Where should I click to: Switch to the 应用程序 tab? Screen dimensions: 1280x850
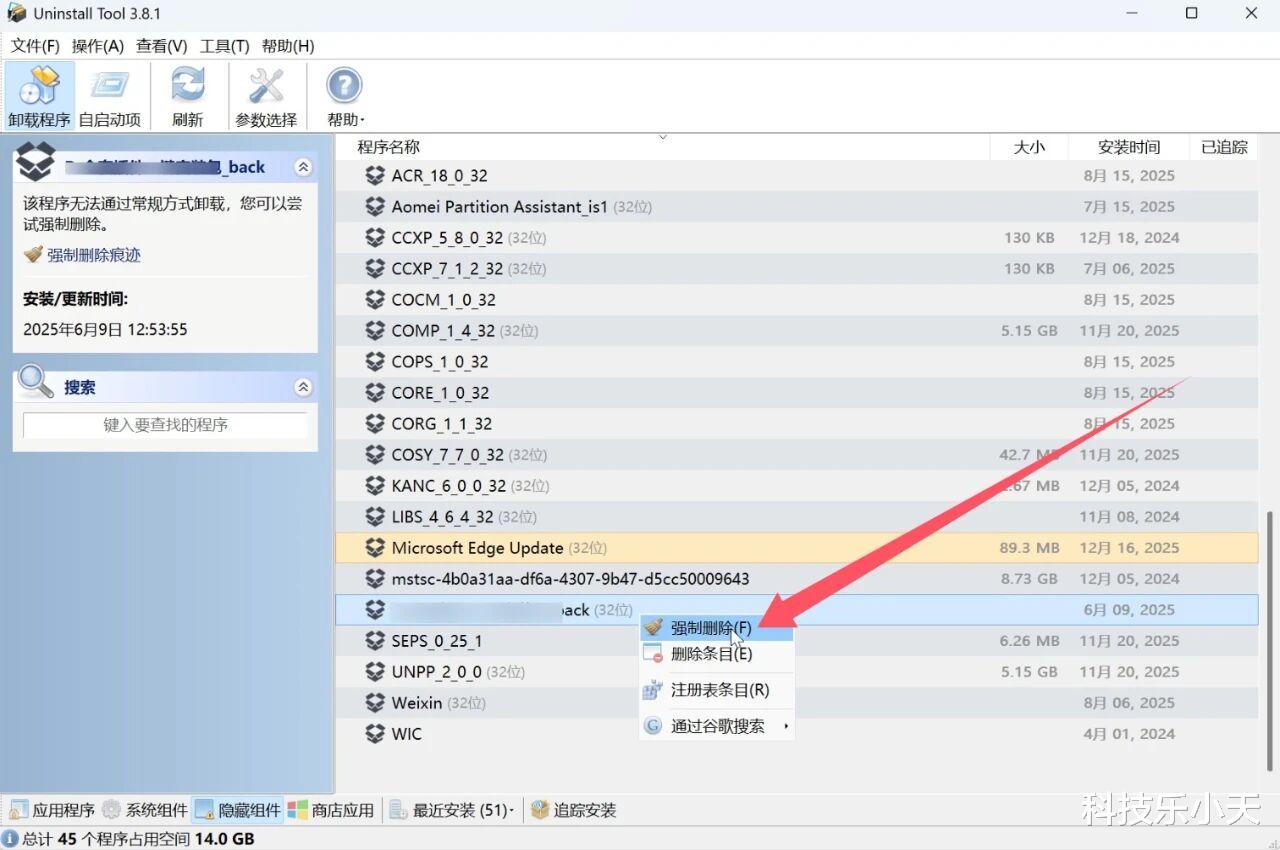click(x=52, y=810)
